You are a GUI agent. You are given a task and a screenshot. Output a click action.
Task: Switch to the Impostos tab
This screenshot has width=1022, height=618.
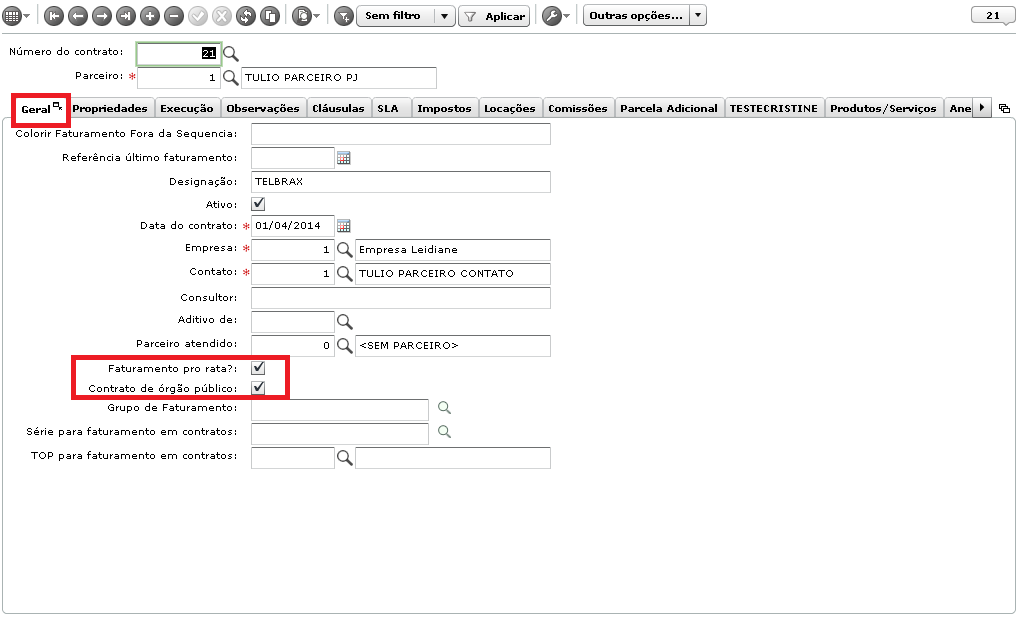pyautogui.click(x=445, y=109)
